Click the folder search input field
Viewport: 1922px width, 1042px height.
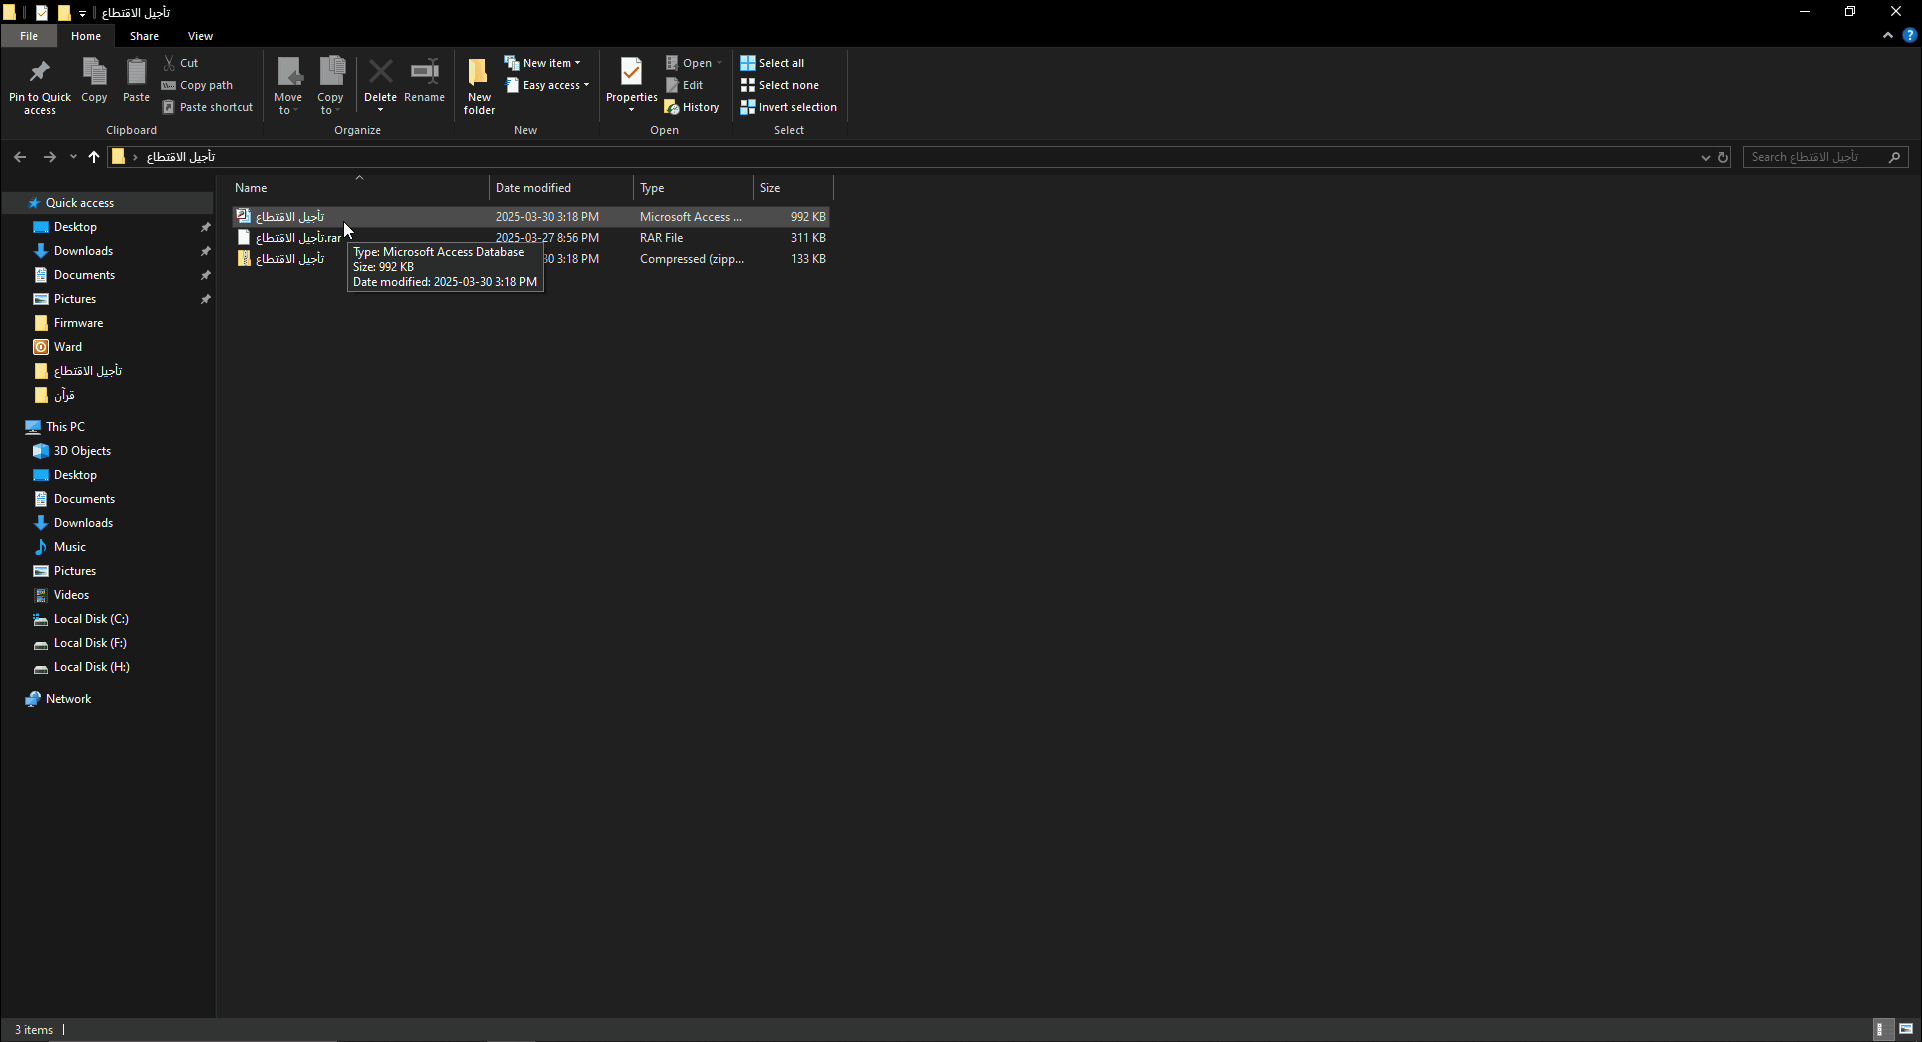point(1815,157)
